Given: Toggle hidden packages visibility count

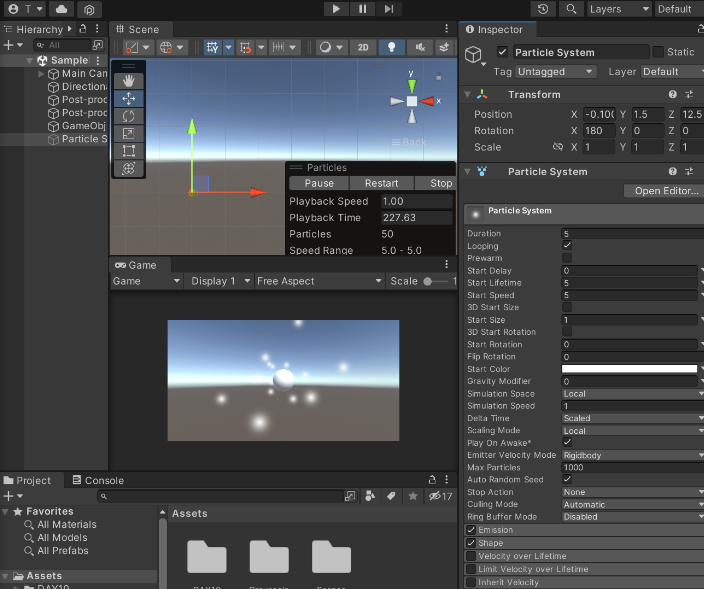Looking at the screenshot, I should [440, 496].
